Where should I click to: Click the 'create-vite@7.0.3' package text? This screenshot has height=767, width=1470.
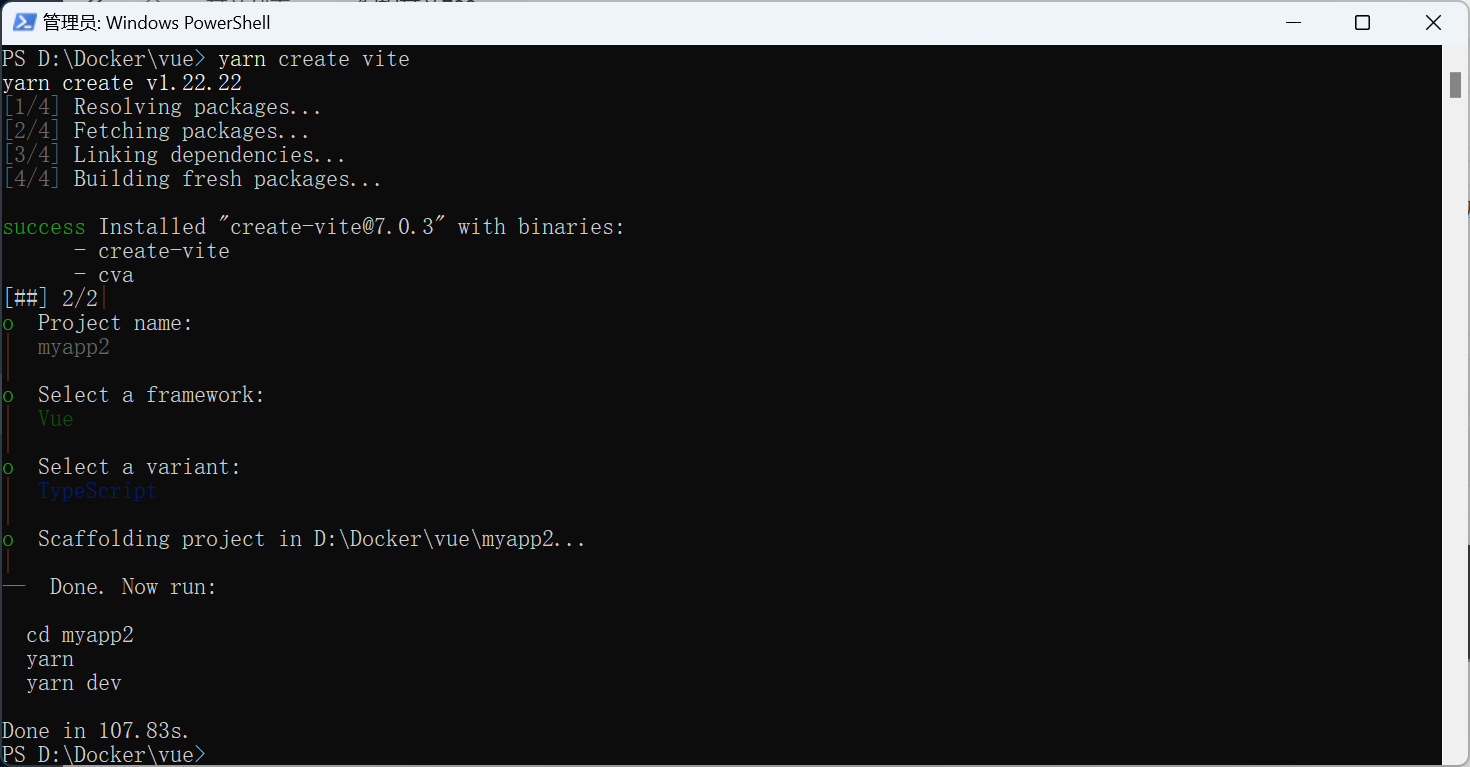click(332, 227)
